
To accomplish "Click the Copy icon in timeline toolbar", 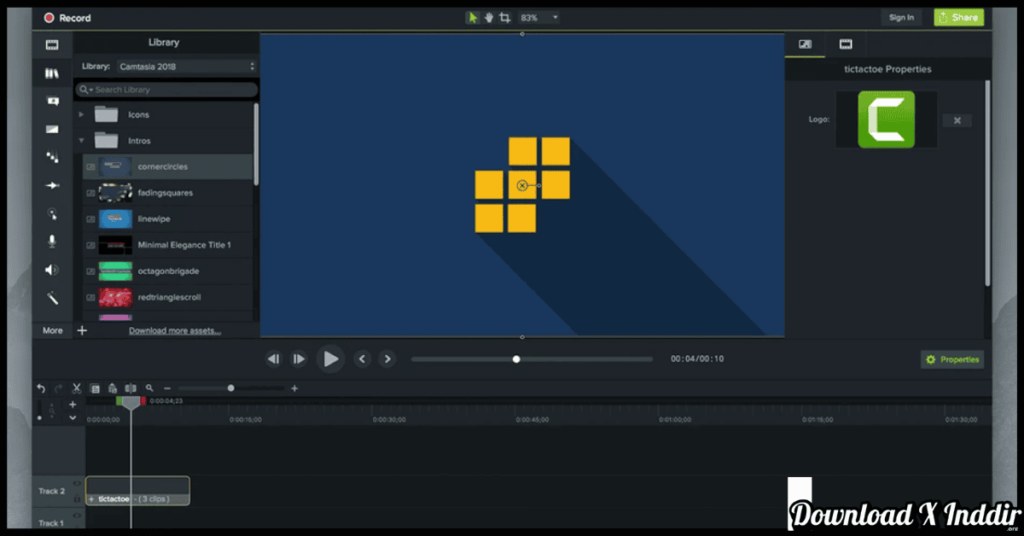I will pyautogui.click(x=95, y=388).
